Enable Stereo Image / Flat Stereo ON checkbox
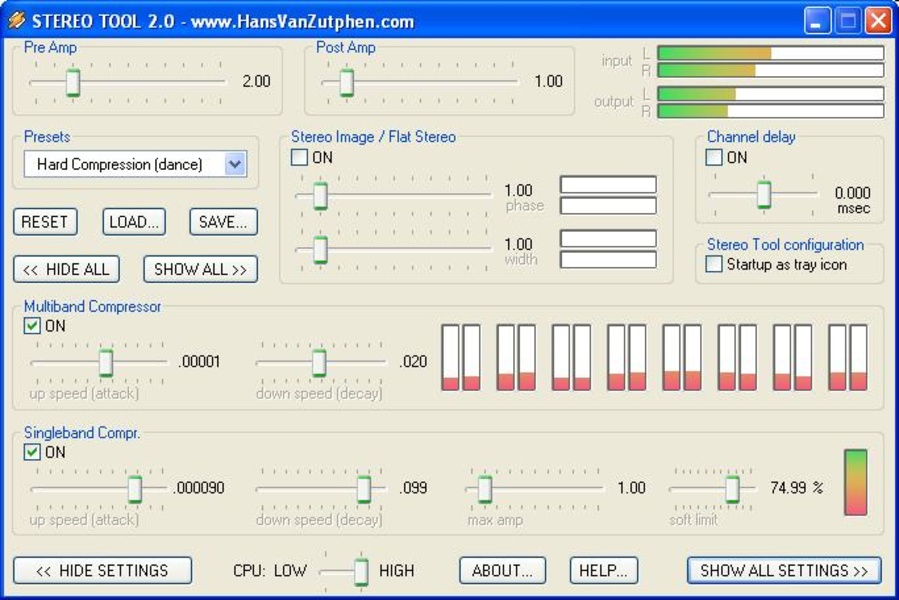This screenshot has width=899, height=600. [299, 157]
